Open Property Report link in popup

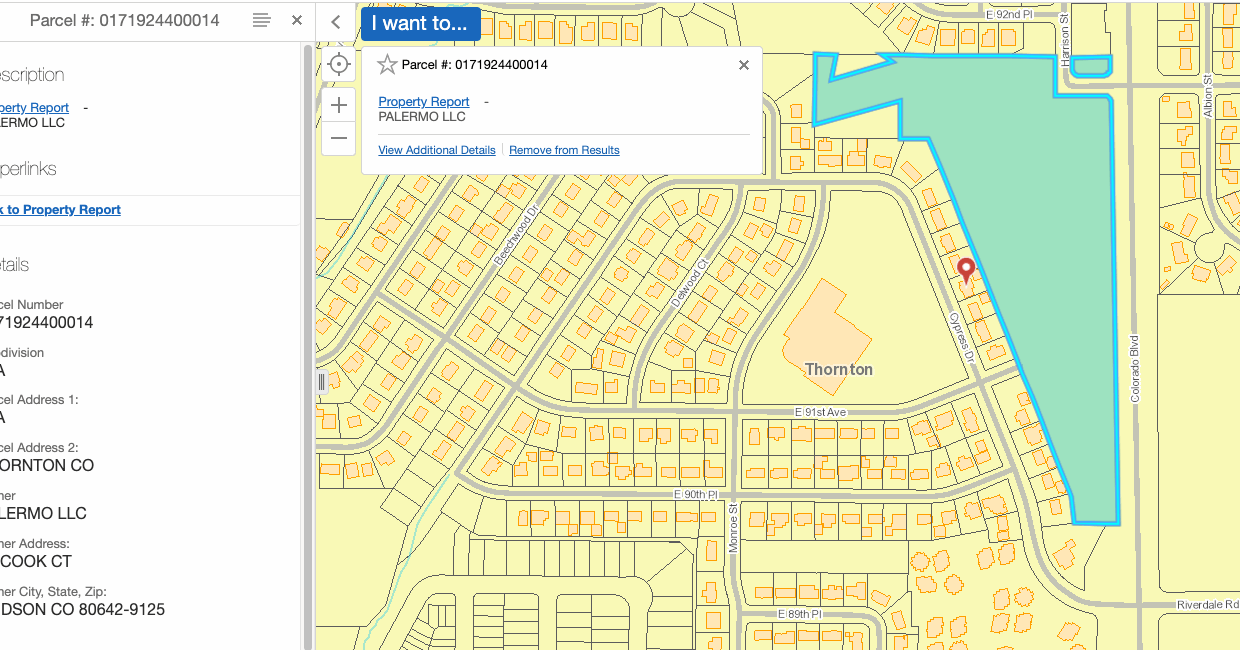tap(424, 102)
